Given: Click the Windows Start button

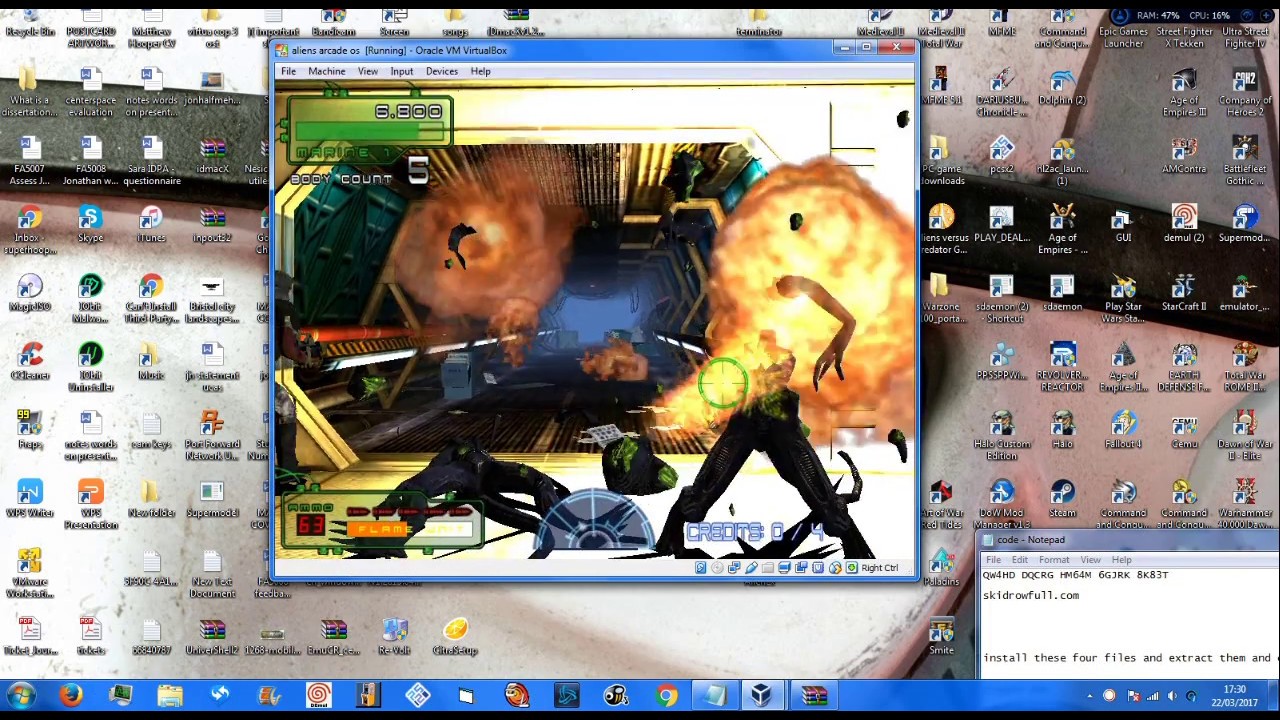Looking at the screenshot, I should [21, 695].
